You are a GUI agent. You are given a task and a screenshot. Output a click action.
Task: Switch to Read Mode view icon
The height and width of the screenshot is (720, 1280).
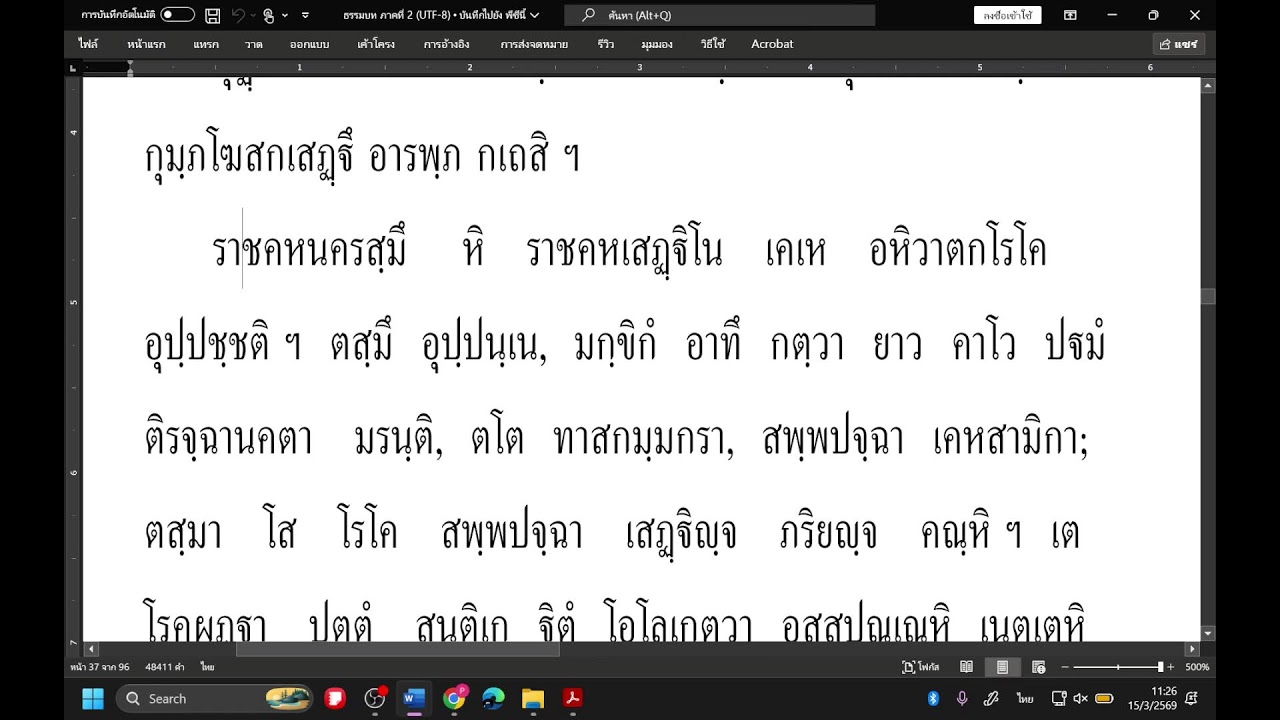pyautogui.click(x=966, y=667)
